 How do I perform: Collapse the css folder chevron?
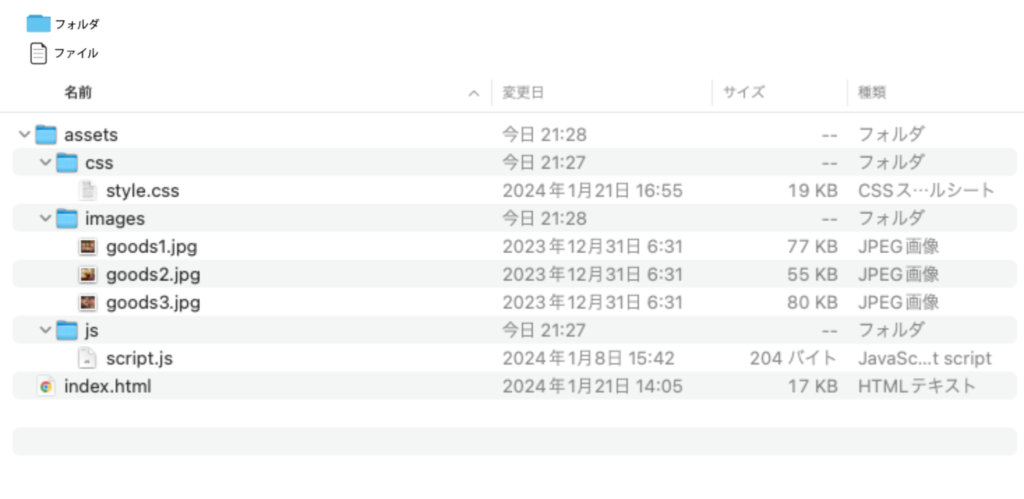[44, 162]
